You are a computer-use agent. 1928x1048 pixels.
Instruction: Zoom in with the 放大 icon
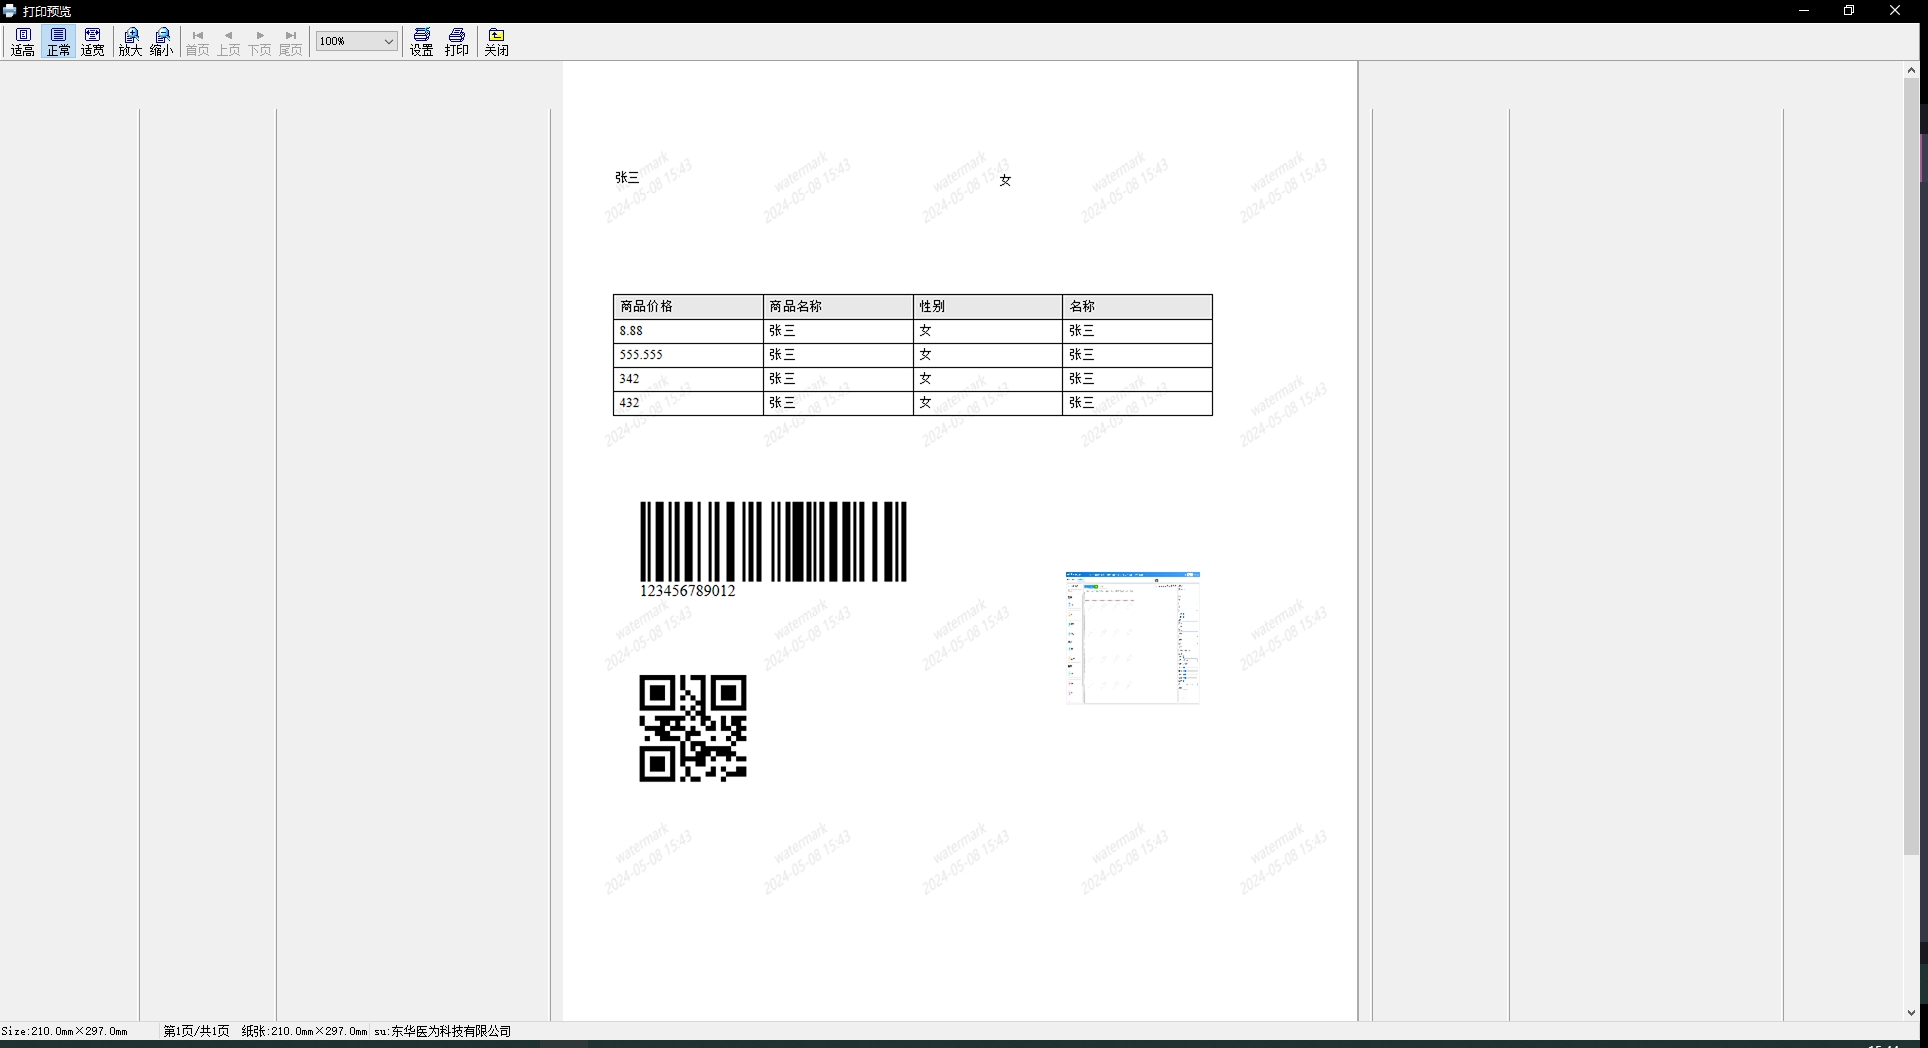click(x=130, y=42)
